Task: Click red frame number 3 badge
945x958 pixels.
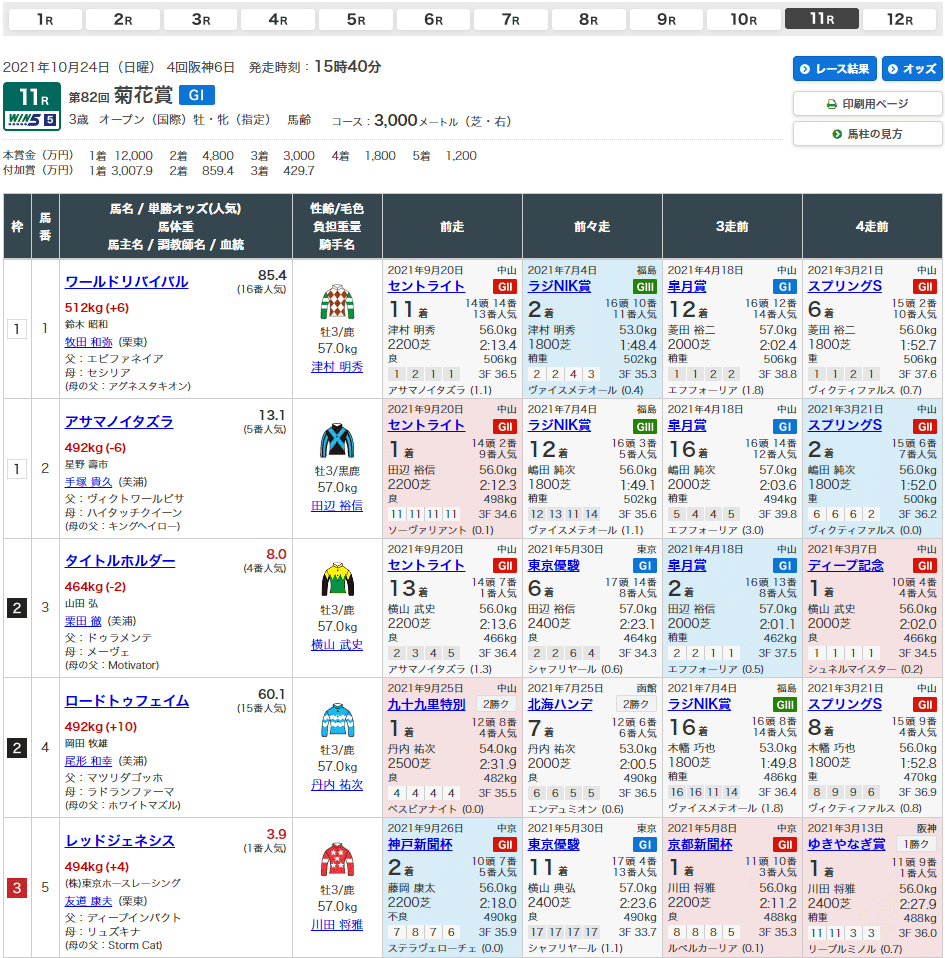Action: (x=16, y=887)
